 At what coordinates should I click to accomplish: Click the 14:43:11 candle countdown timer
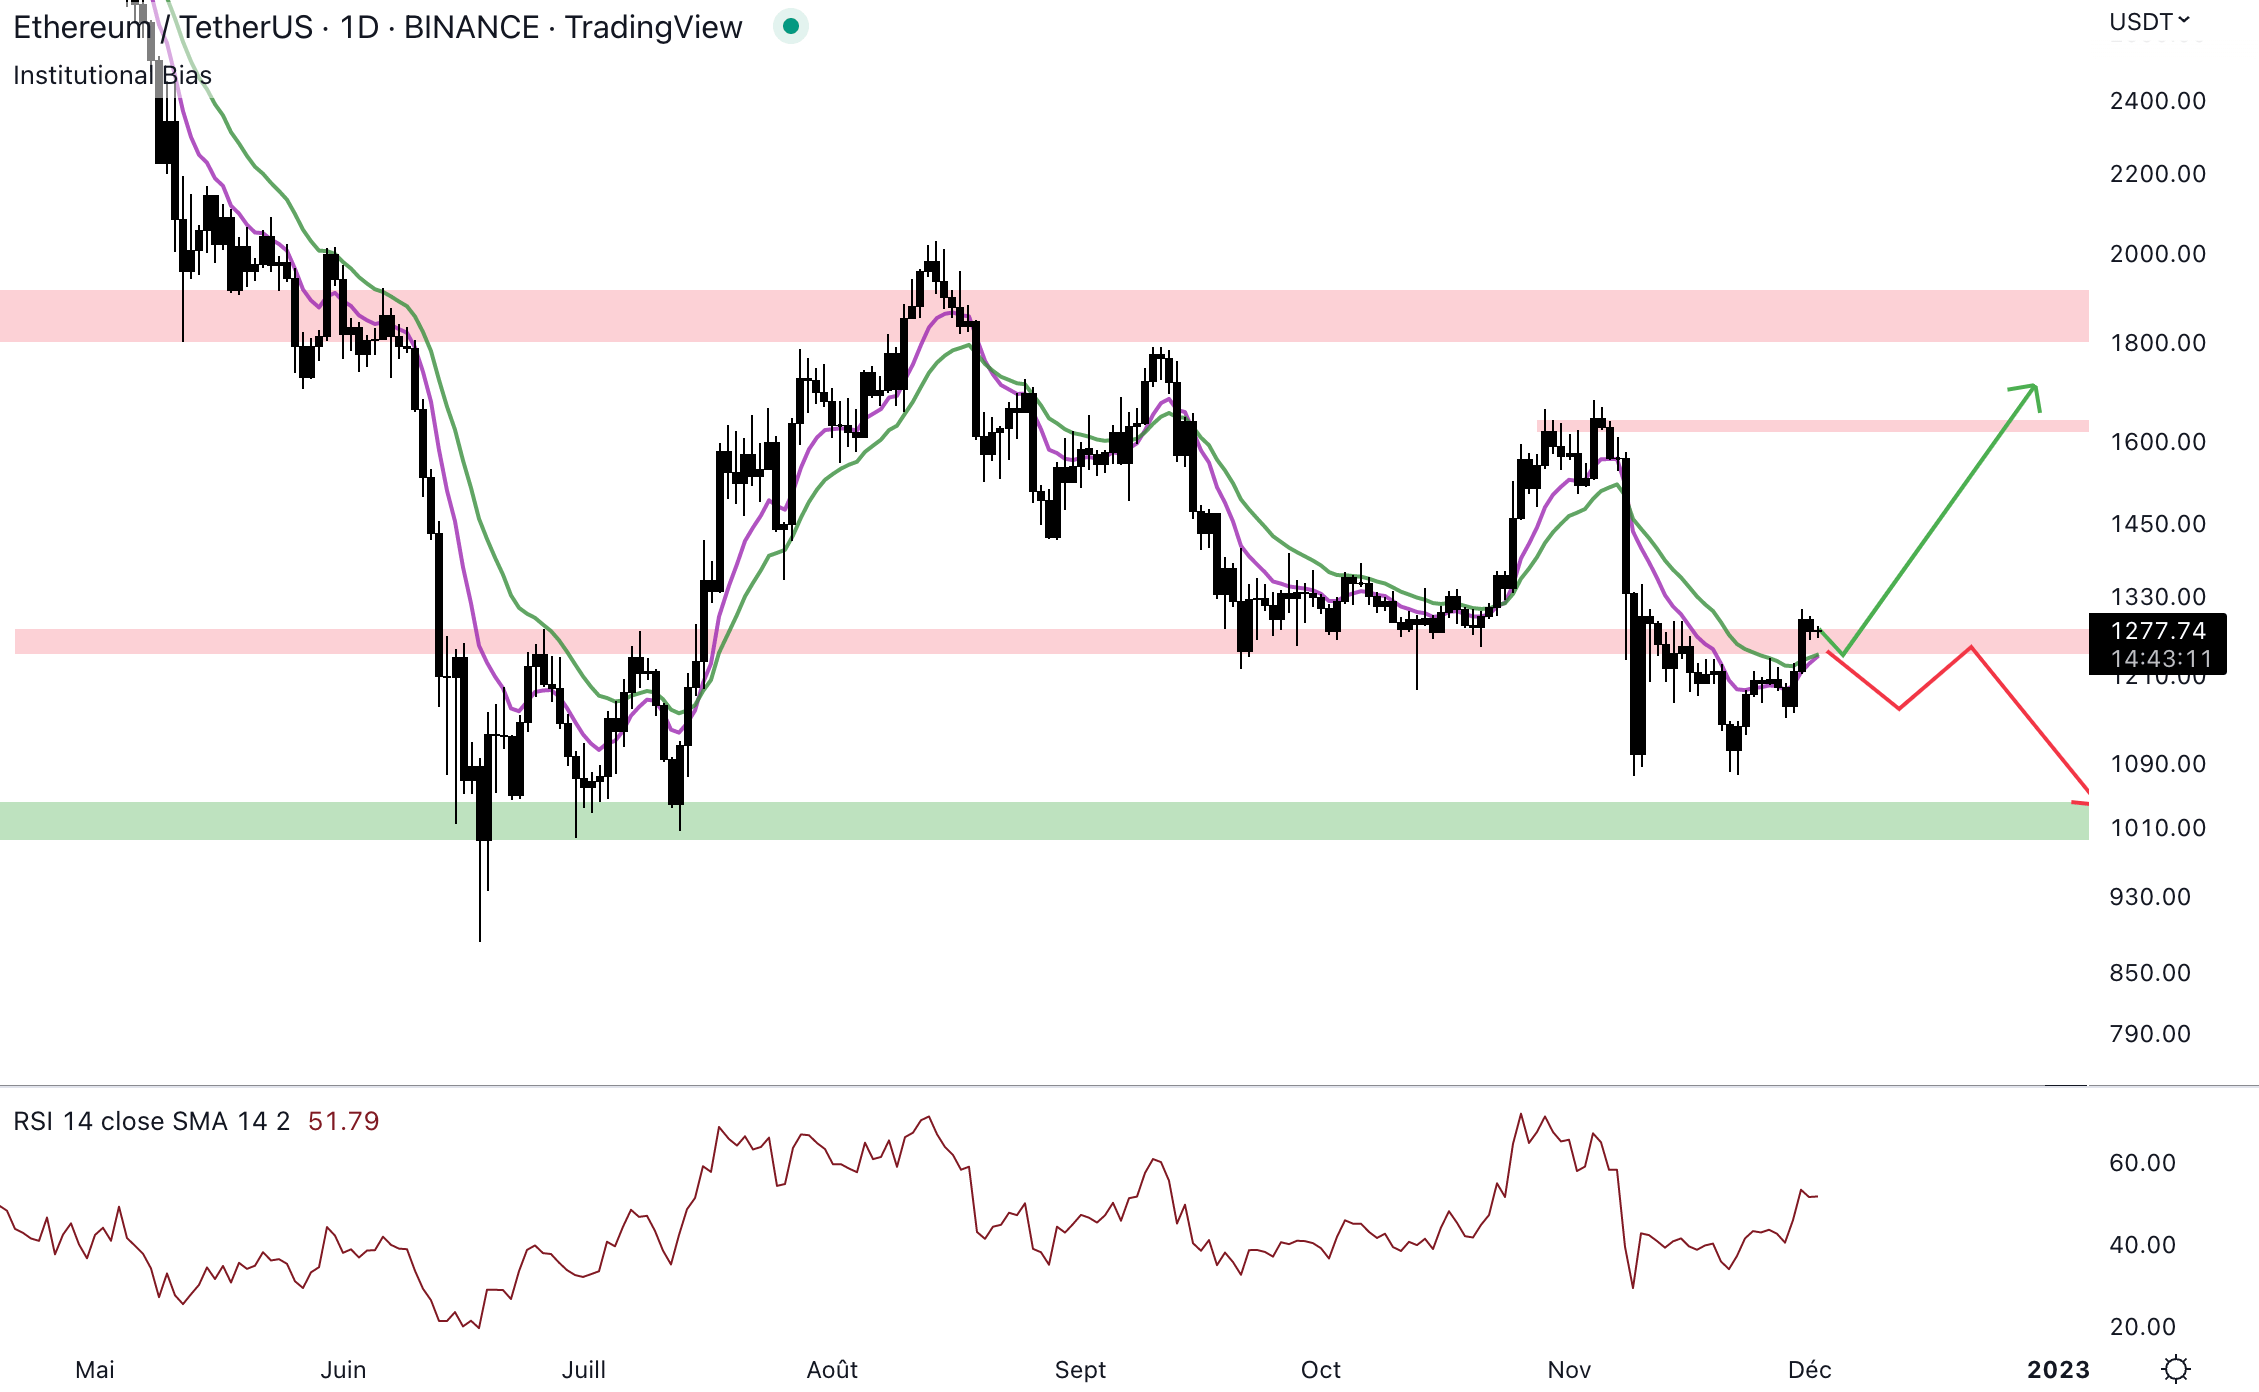(x=2160, y=659)
